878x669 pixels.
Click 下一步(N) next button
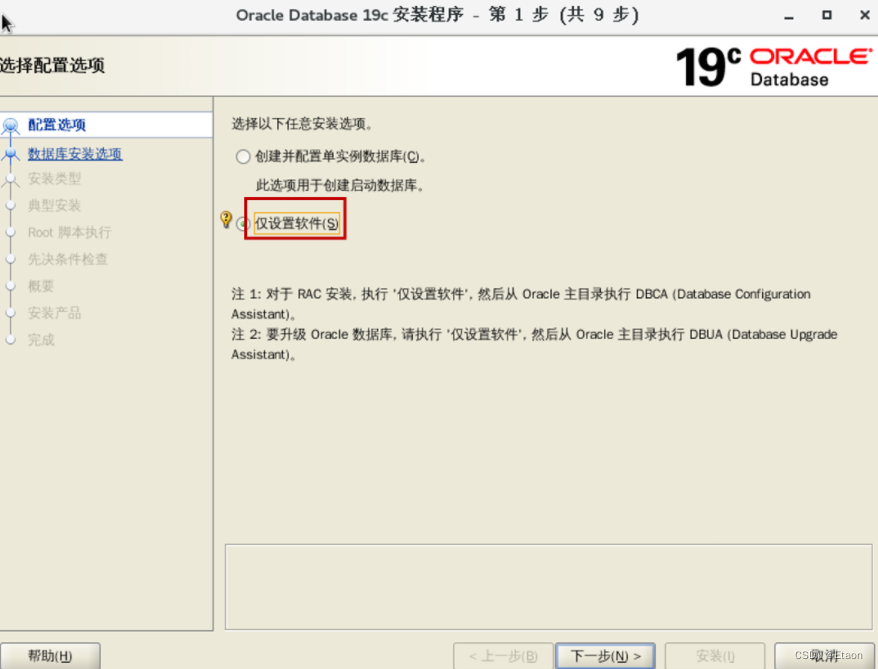pyautogui.click(x=605, y=656)
